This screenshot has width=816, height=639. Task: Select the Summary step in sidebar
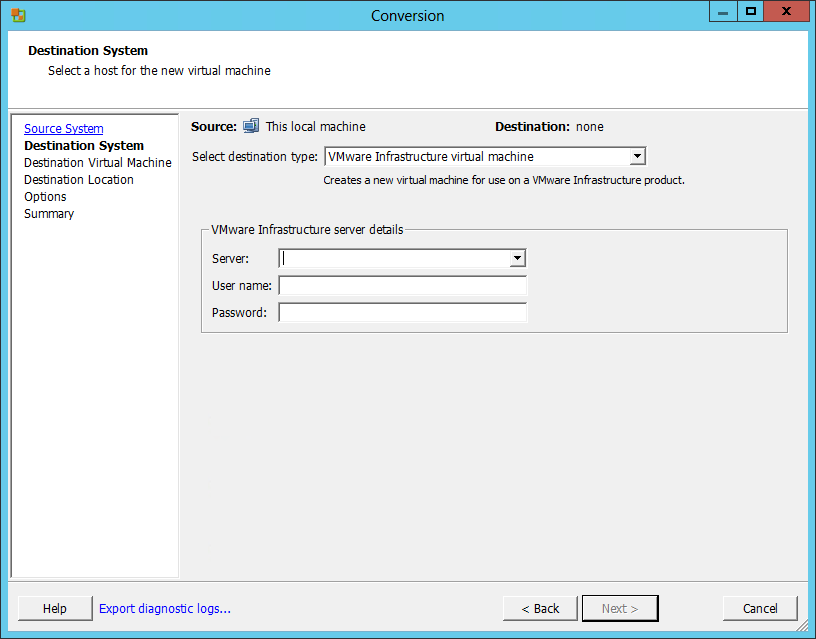pos(49,214)
